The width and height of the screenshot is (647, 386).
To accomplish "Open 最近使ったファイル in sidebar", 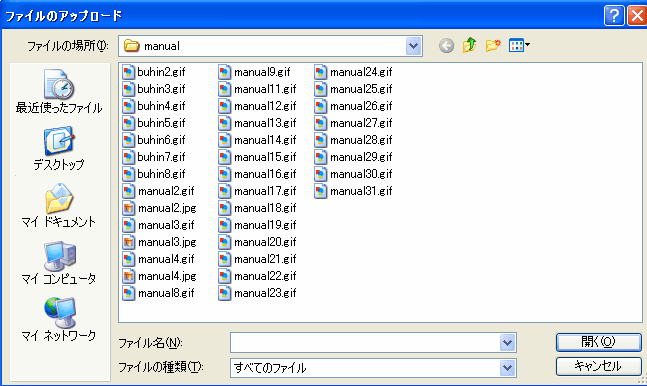I will pos(59,91).
